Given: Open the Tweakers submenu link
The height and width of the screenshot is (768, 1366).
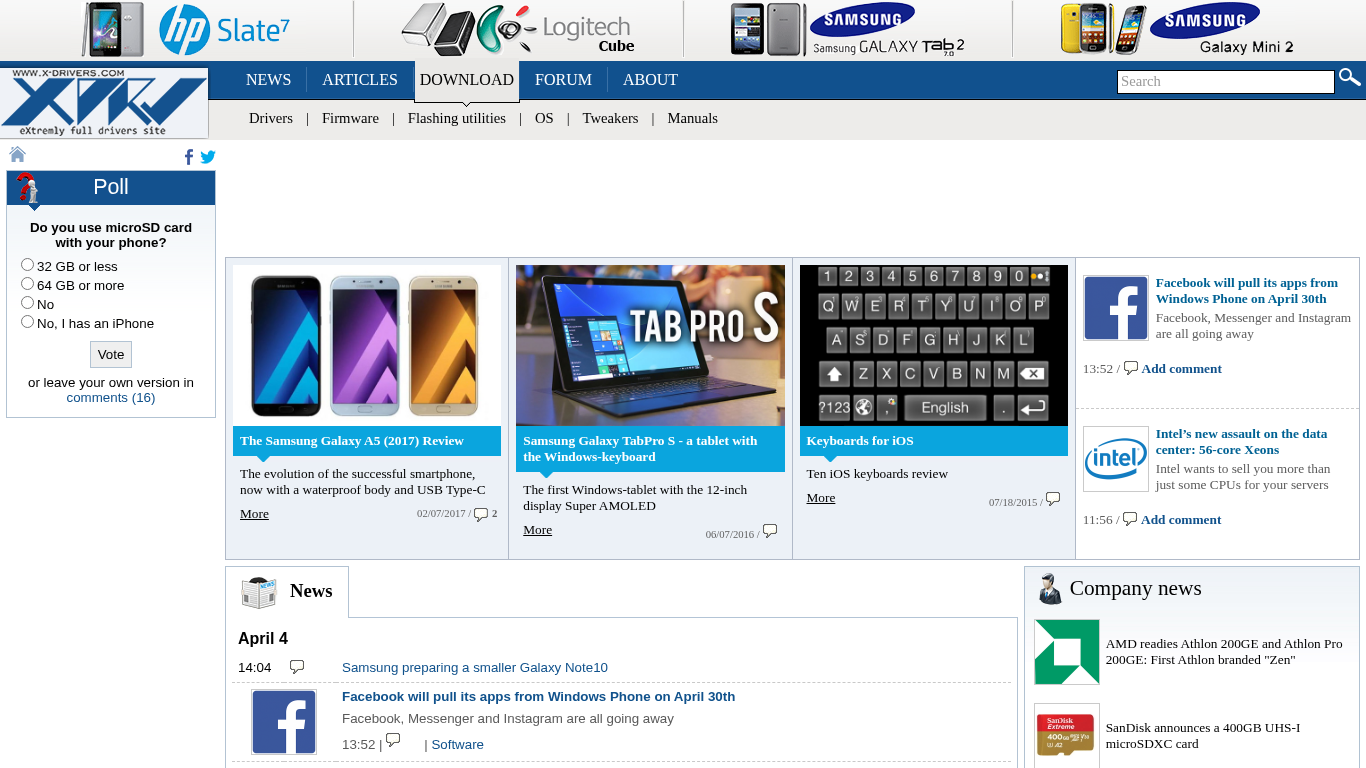Looking at the screenshot, I should [610, 118].
